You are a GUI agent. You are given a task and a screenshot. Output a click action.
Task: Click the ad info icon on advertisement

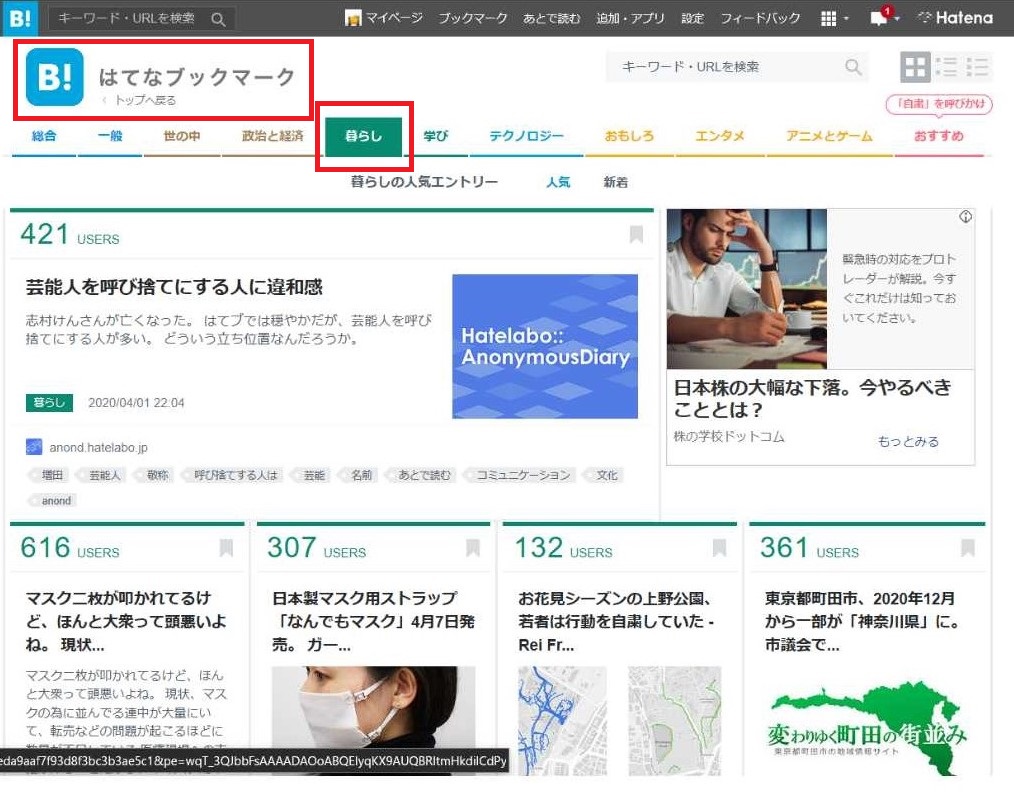tap(965, 217)
